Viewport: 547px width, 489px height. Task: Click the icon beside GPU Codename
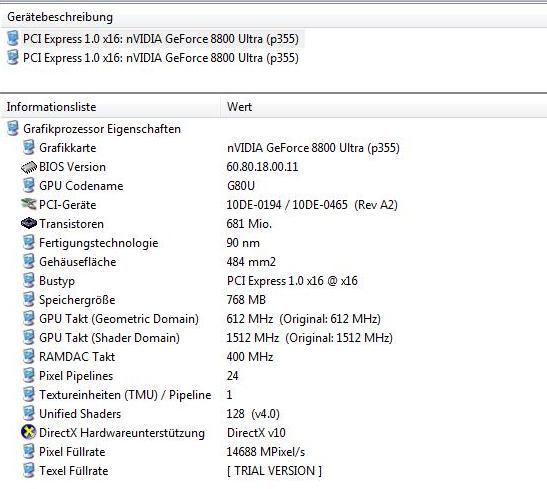(29, 186)
